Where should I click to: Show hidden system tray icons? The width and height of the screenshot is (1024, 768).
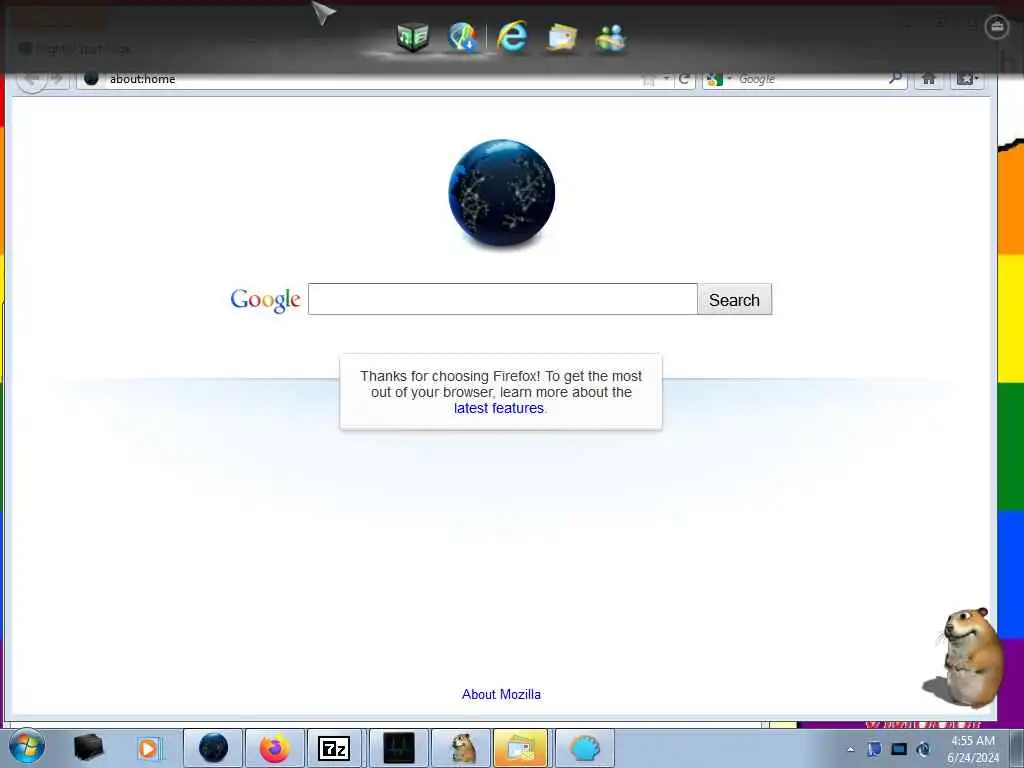[x=850, y=749]
